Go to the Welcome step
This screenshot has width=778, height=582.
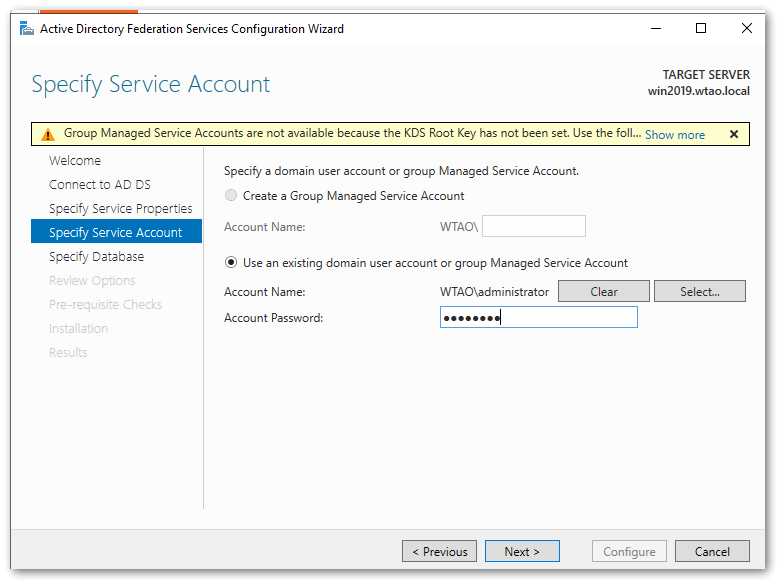[75, 161]
